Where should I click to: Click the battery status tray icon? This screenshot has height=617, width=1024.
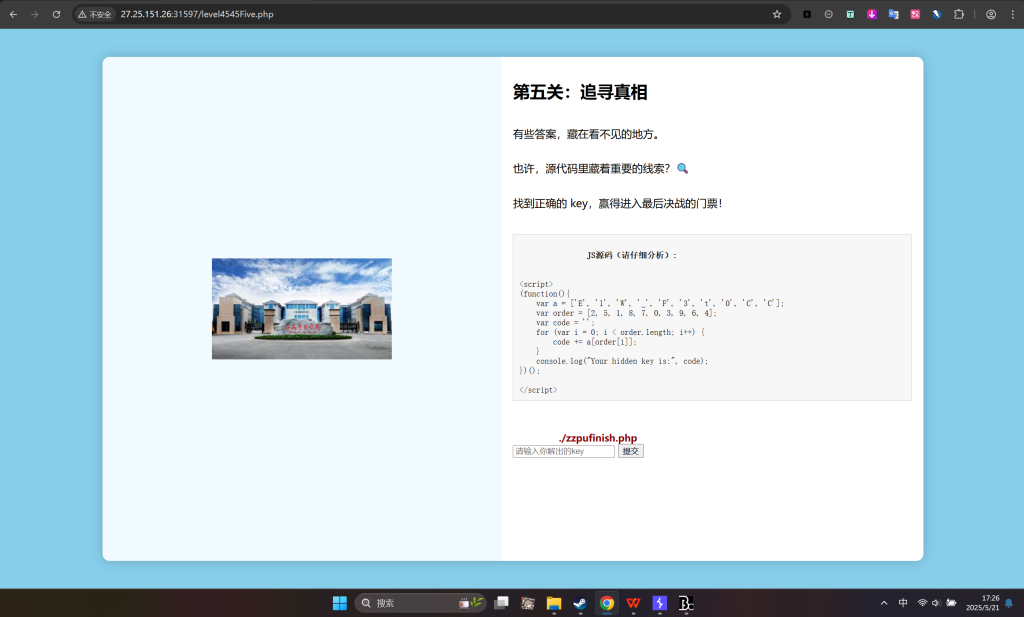click(952, 603)
